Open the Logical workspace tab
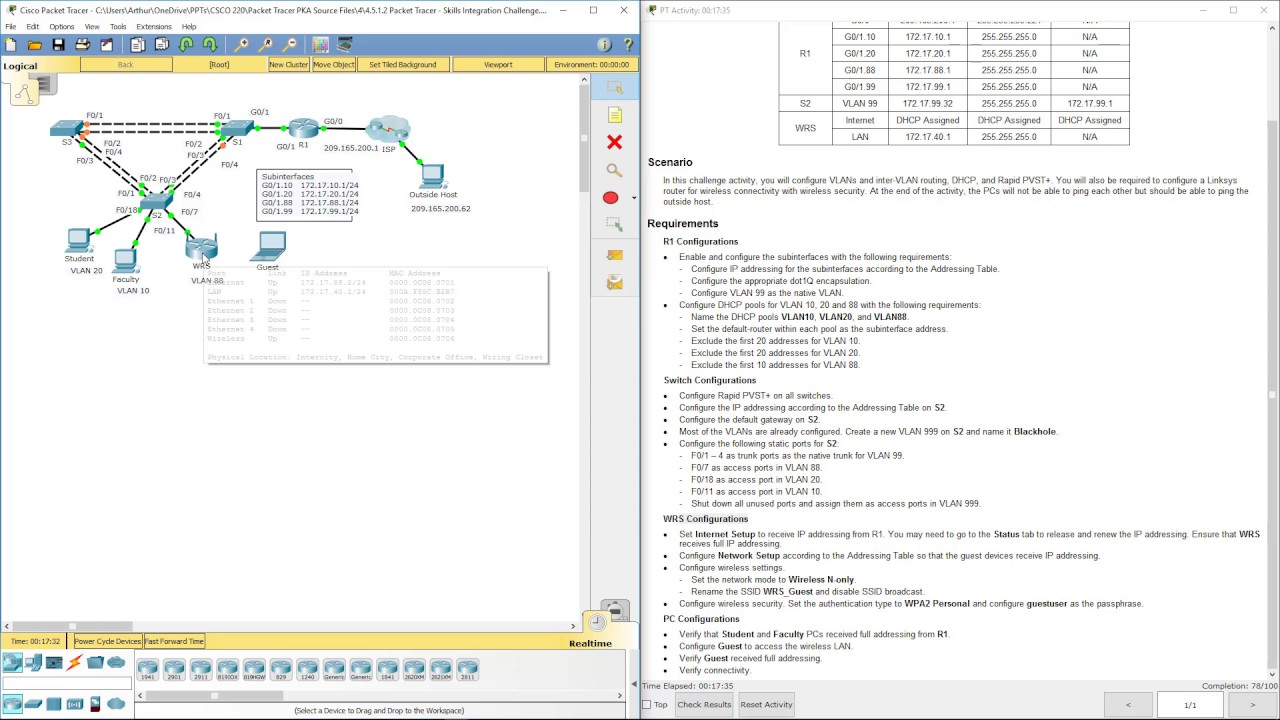Viewport: 1280px width, 720px height. click(20, 66)
